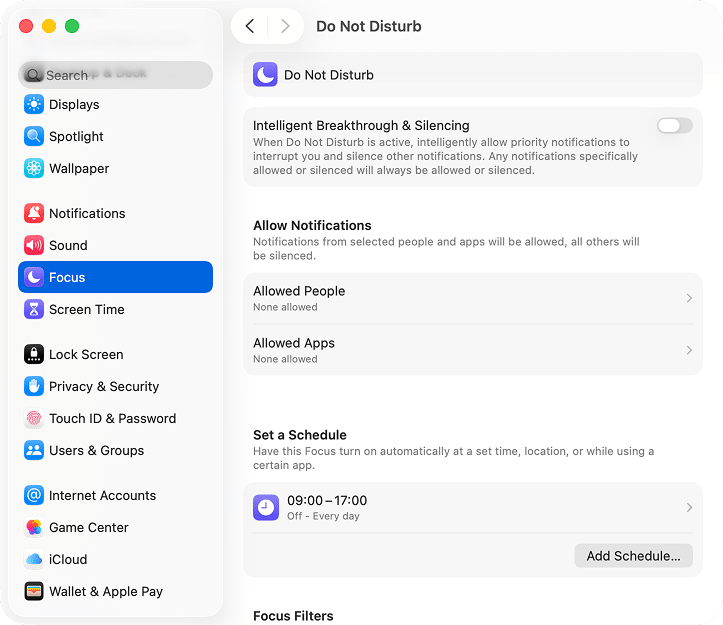Select Screen Time in the sidebar
The width and height of the screenshot is (723, 625).
[115, 309]
